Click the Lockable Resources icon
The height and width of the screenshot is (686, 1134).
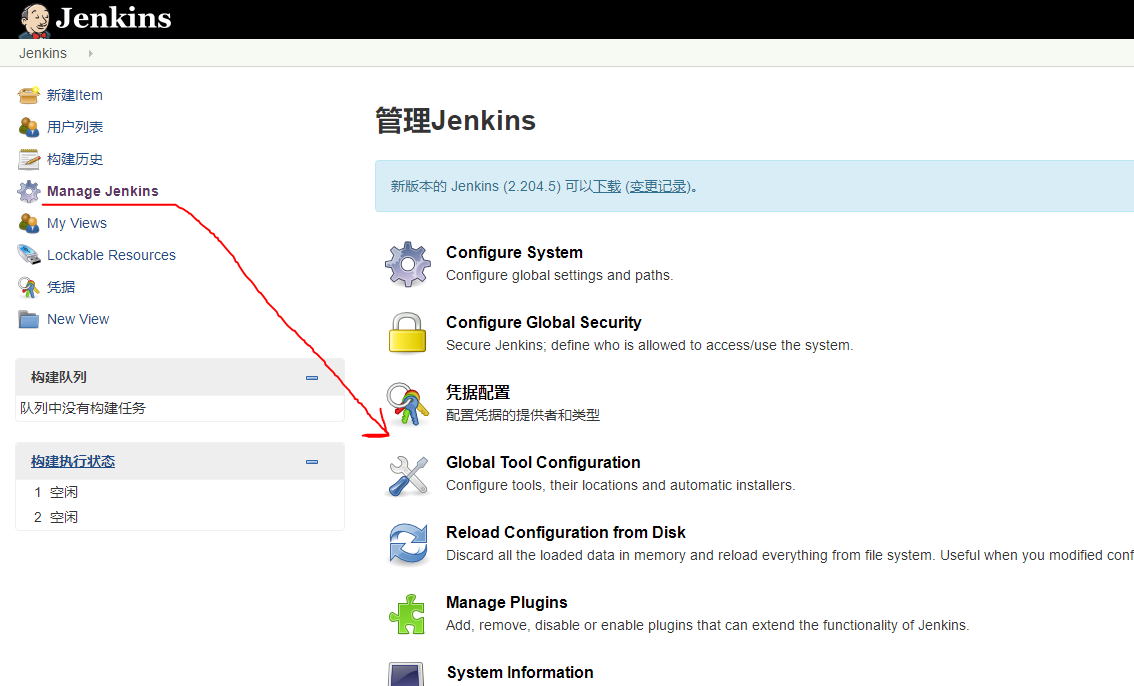click(29, 255)
